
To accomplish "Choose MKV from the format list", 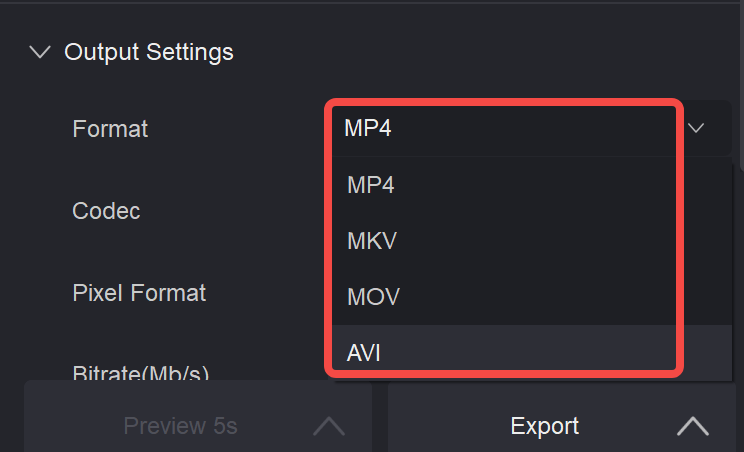I will tap(504, 240).
